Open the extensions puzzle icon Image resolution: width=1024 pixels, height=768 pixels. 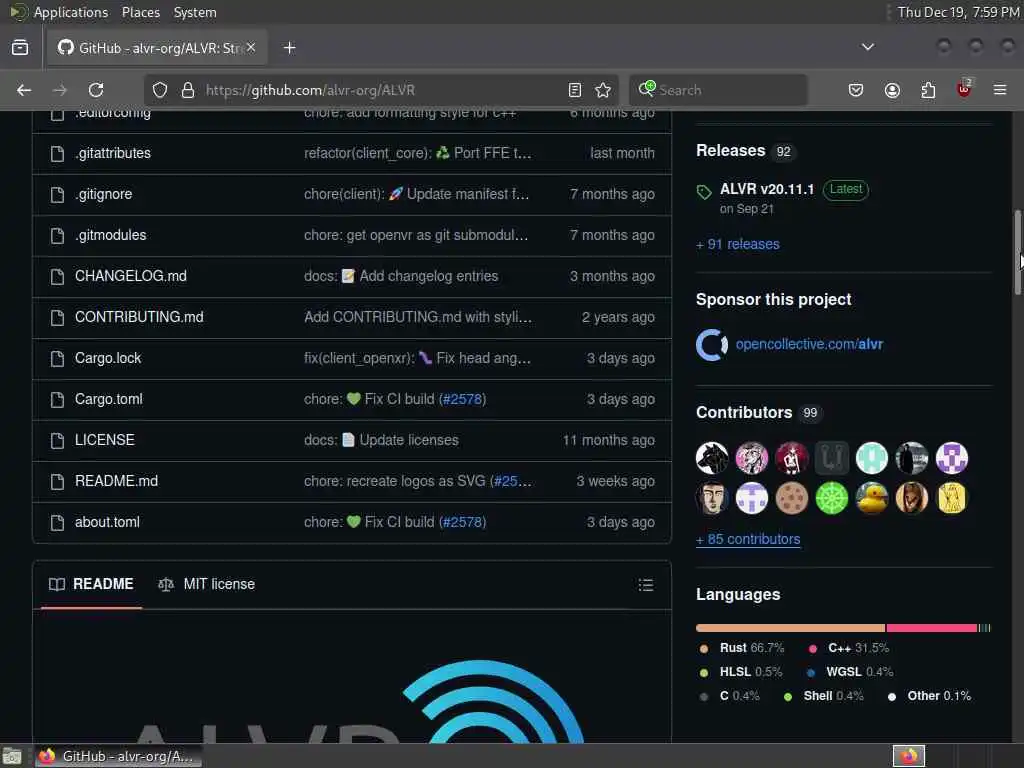click(x=928, y=90)
